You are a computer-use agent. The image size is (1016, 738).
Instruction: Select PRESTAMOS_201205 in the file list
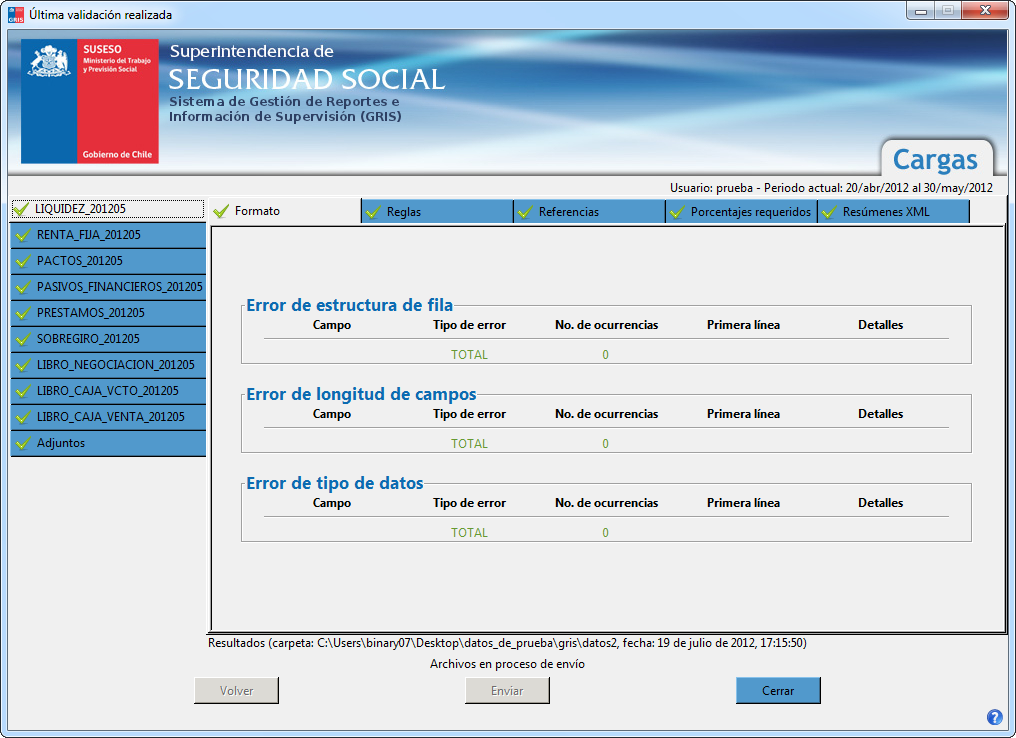pos(108,313)
